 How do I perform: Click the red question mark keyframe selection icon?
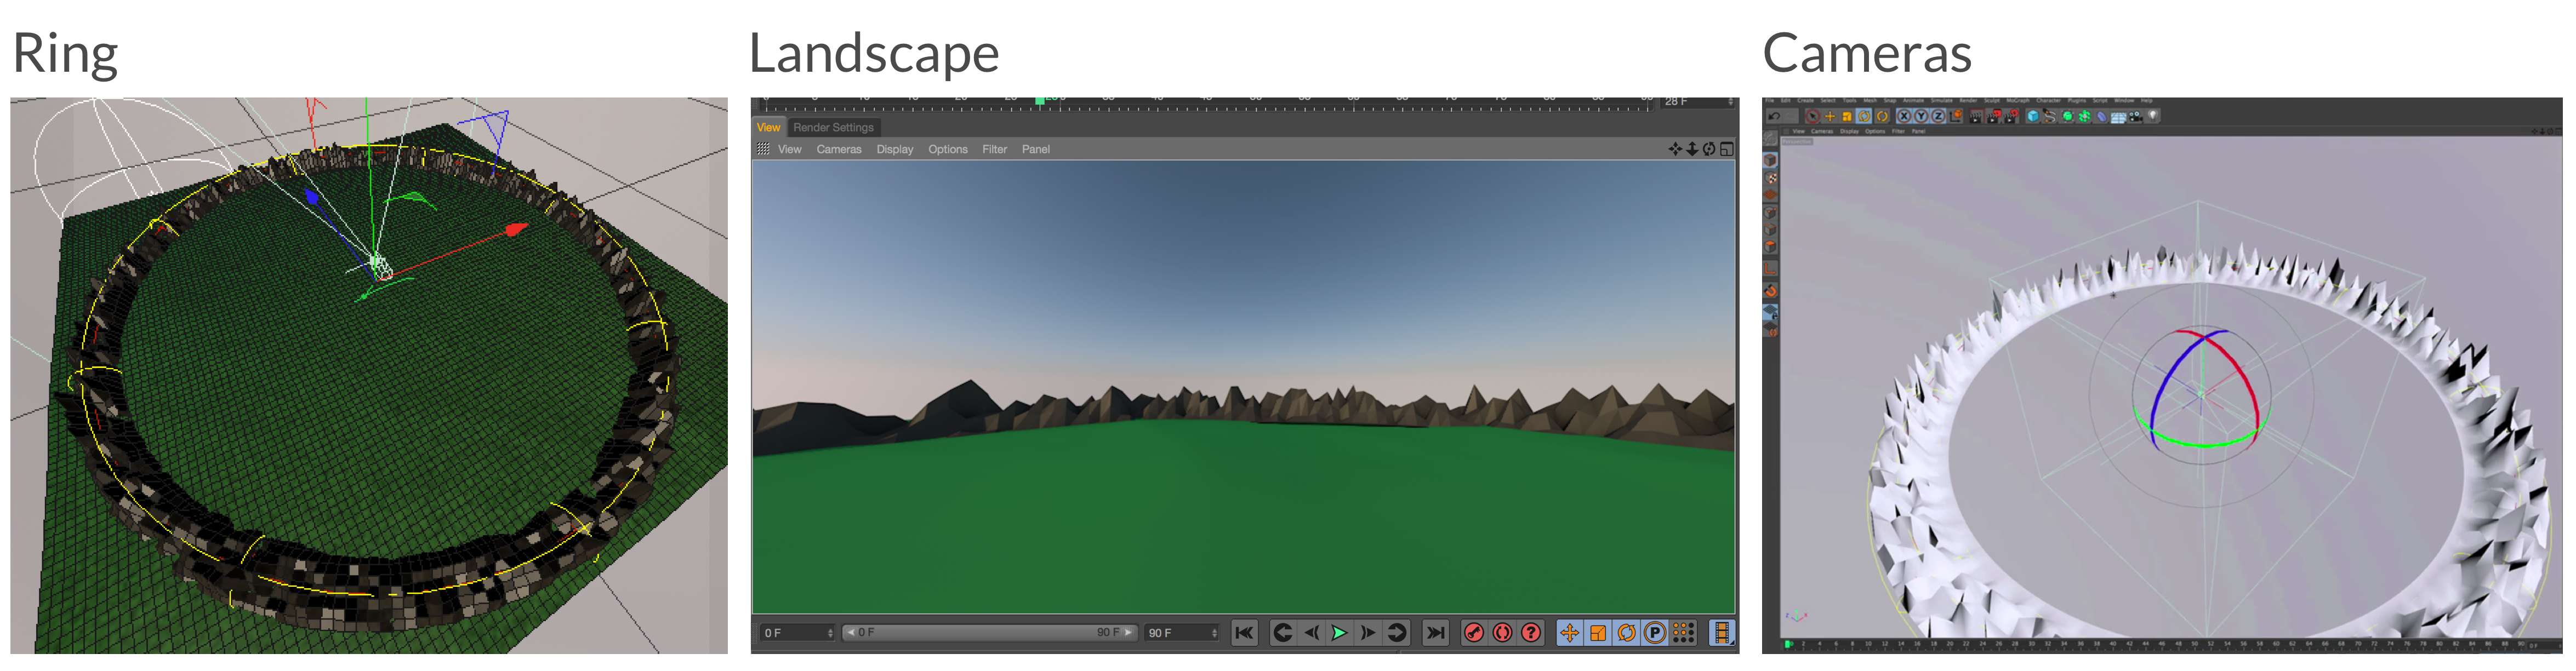1531,632
